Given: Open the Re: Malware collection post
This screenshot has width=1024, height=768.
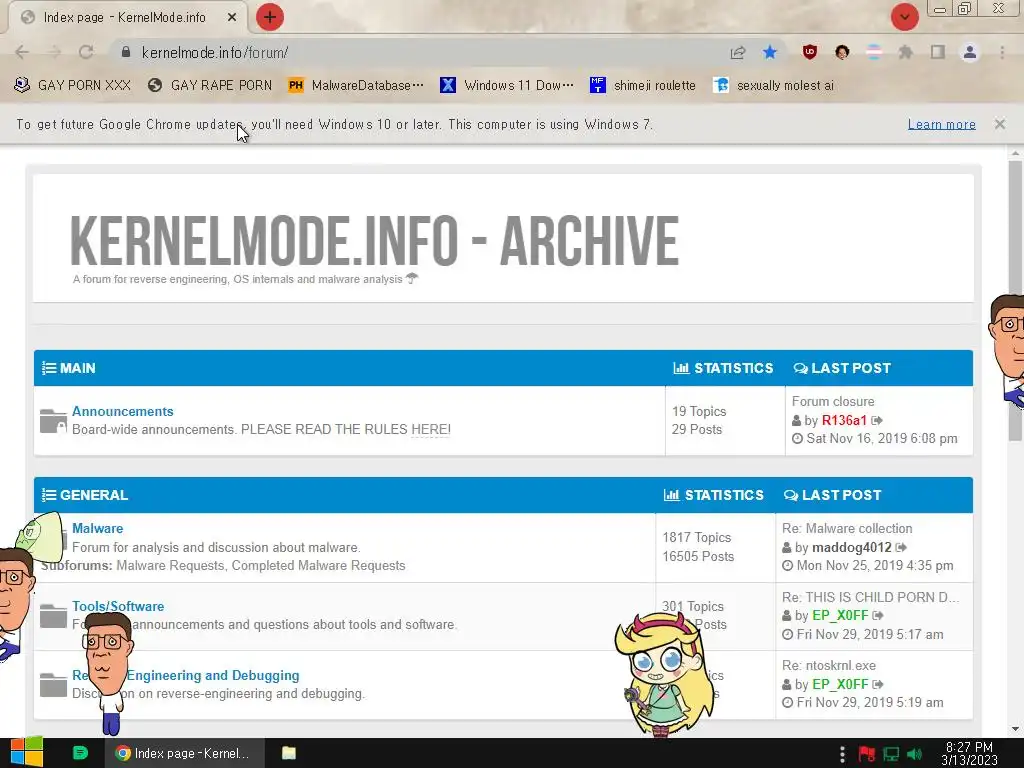Looking at the screenshot, I should click(847, 528).
